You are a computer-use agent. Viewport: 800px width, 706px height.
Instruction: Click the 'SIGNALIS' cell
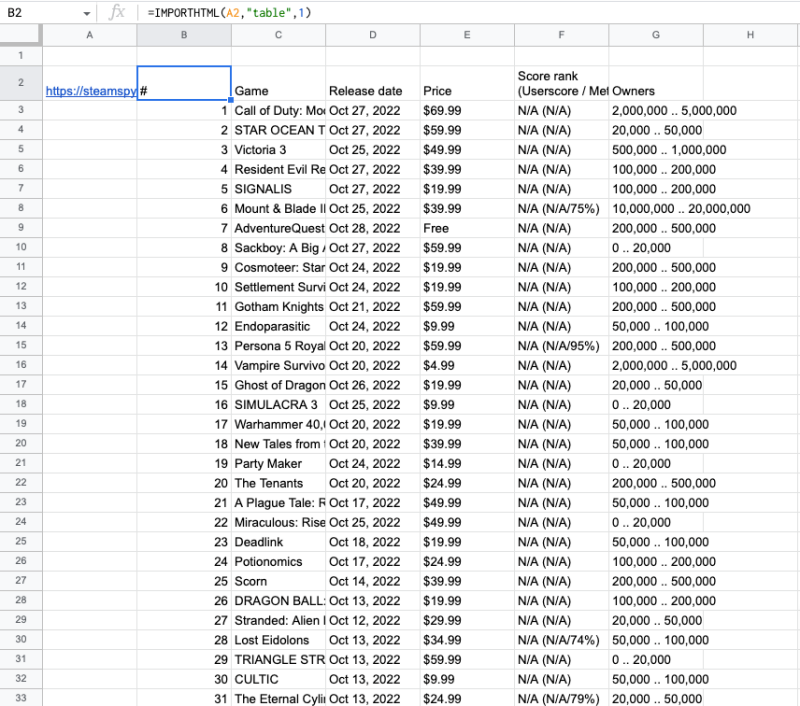tap(278, 189)
